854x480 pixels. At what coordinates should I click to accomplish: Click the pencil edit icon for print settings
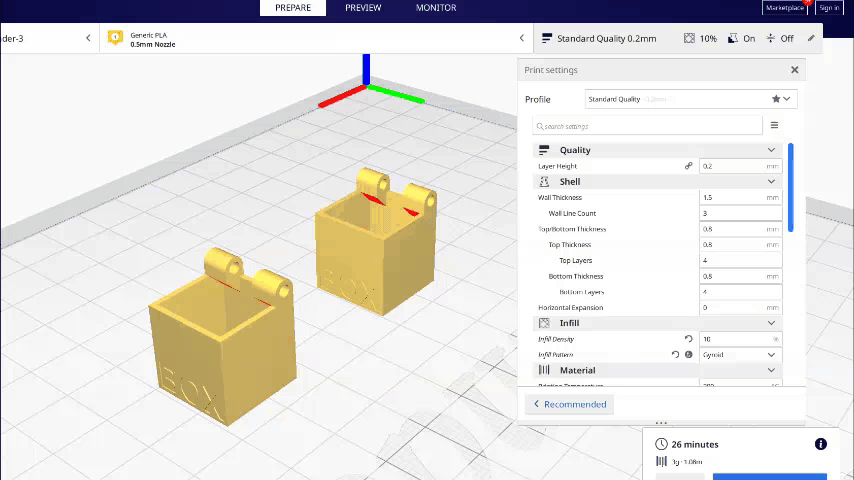[x=811, y=38]
